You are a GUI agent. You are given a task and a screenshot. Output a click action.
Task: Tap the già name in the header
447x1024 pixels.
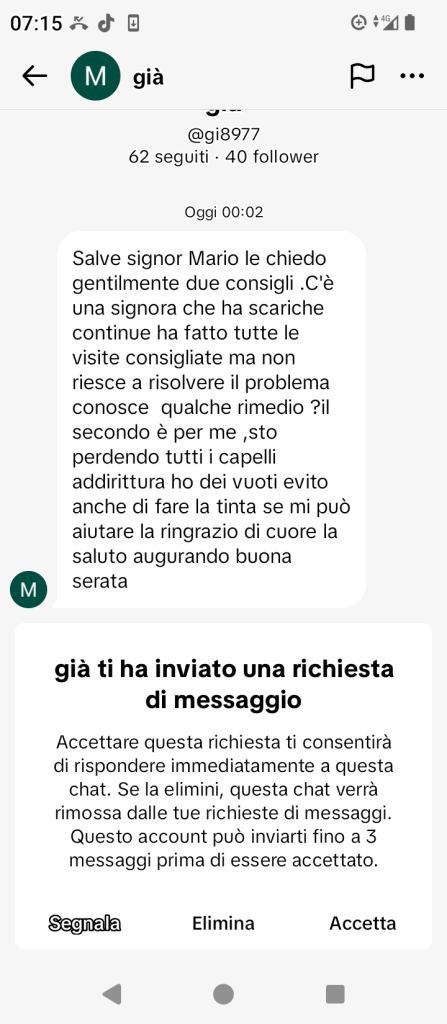148,78
